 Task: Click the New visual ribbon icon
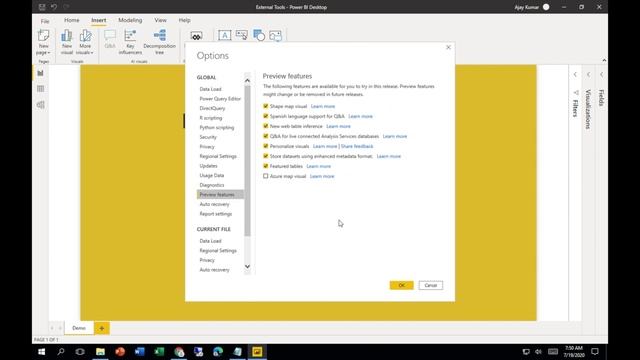pyautogui.click(x=67, y=42)
